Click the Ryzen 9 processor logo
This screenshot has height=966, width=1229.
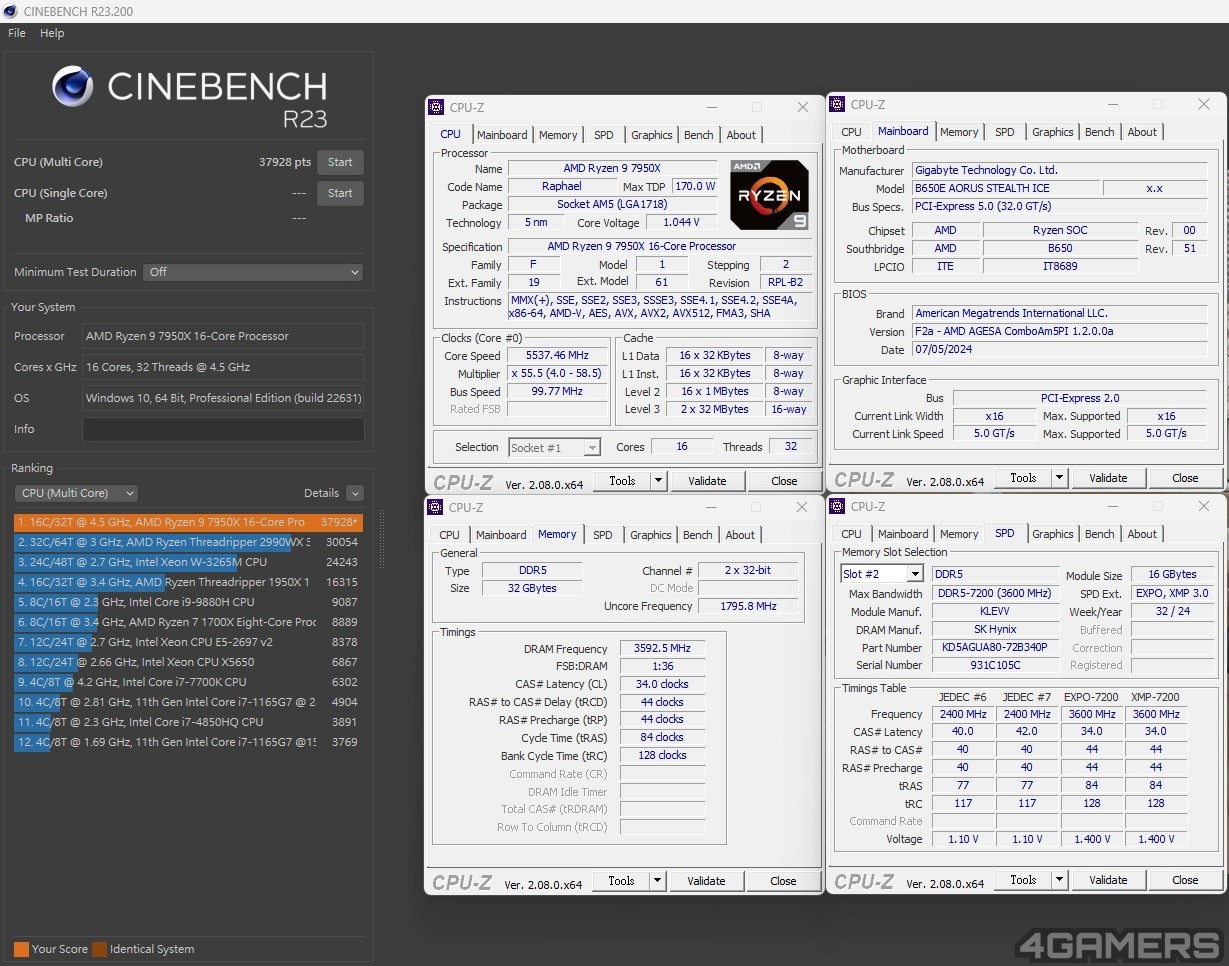(769, 195)
